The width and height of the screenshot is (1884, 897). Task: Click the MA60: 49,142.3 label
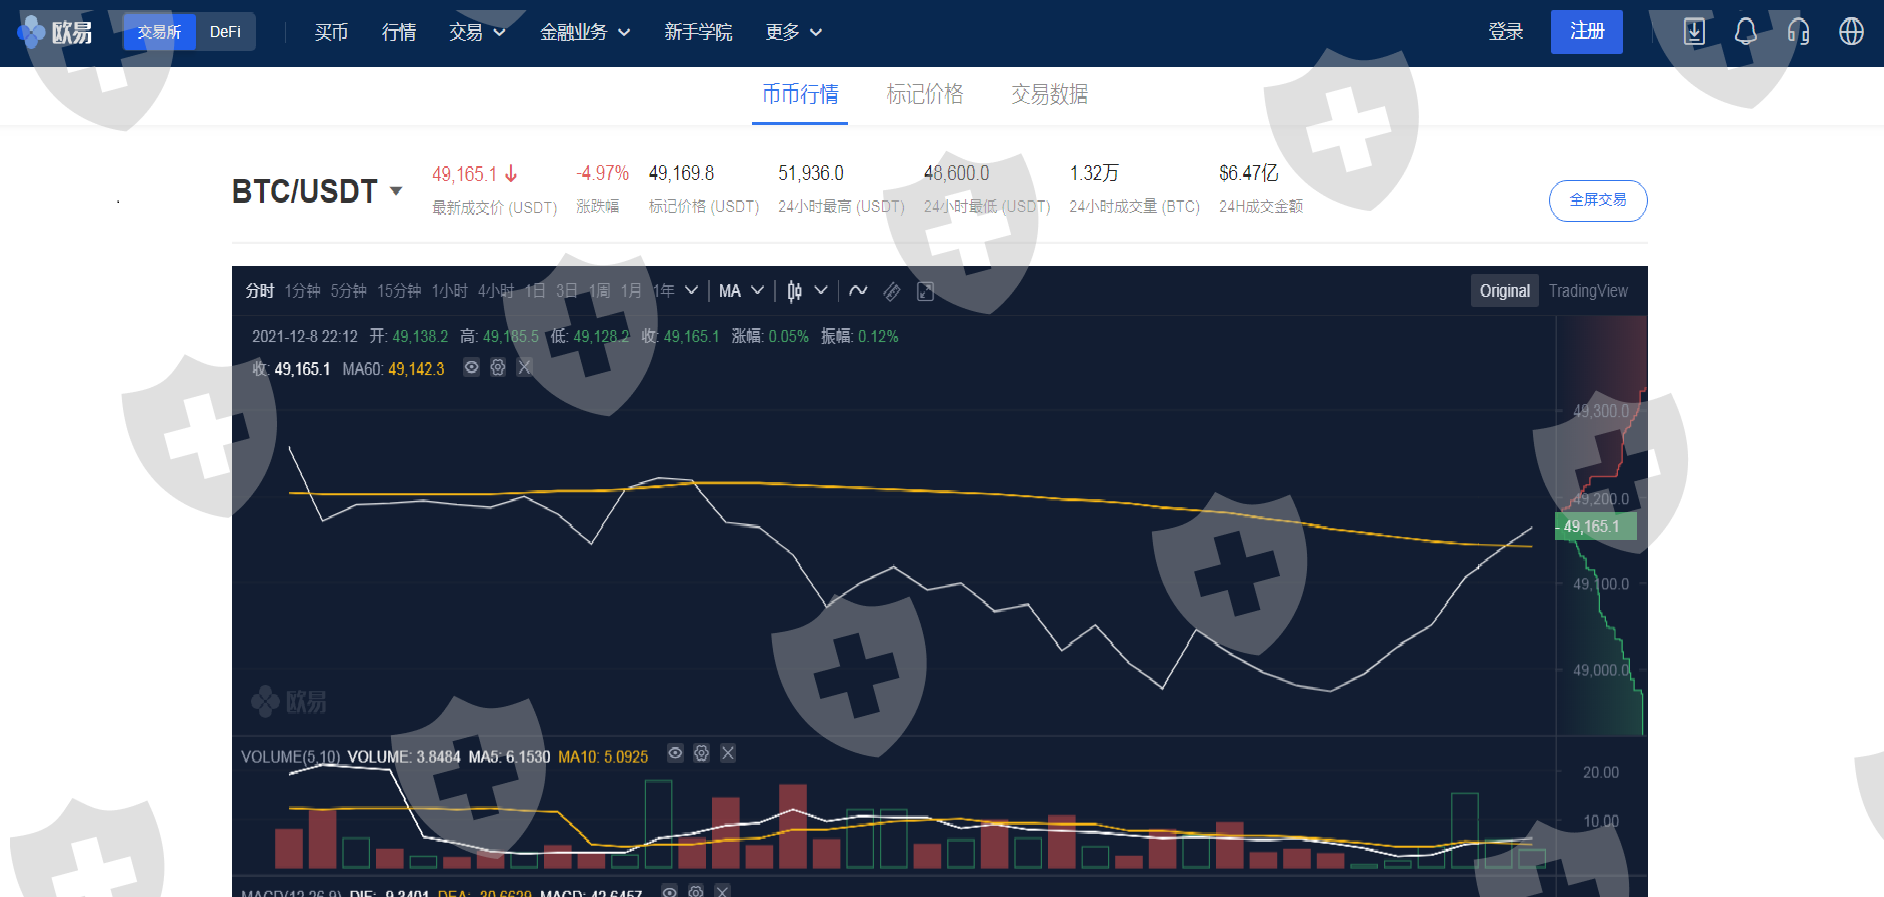(x=393, y=369)
